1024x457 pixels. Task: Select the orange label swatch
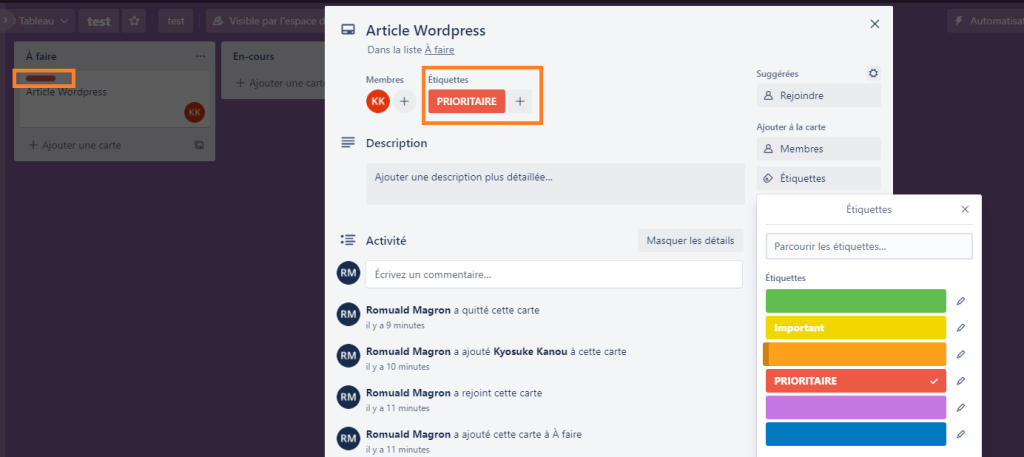point(856,354)
